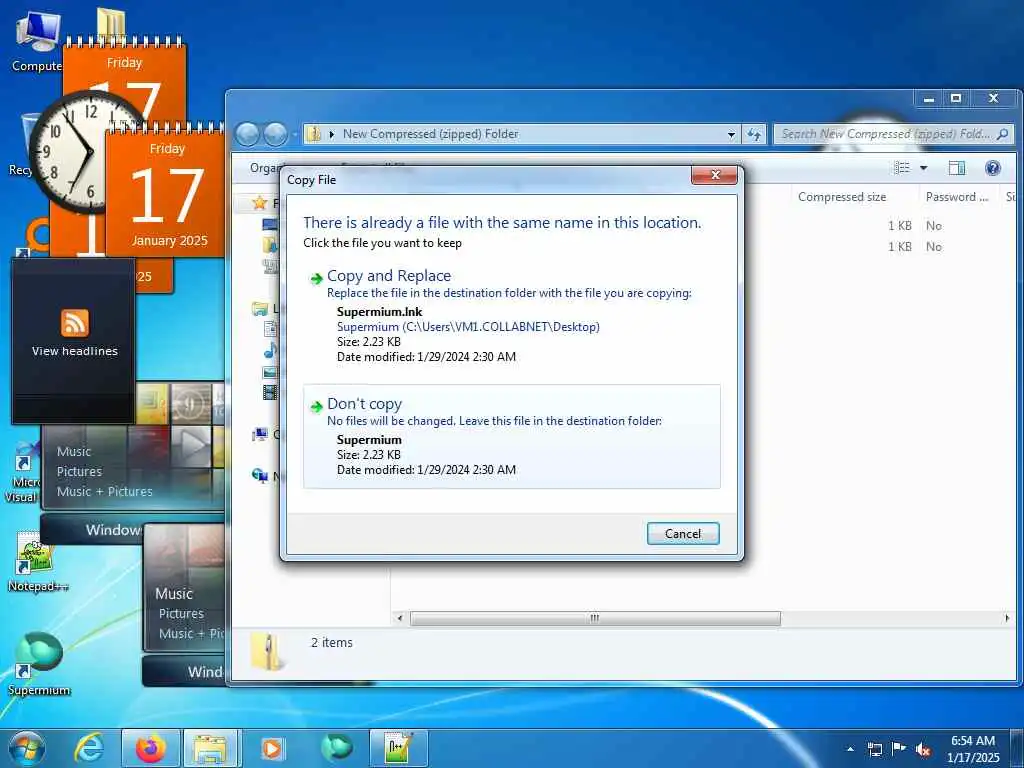The image size is (1024, 768).
Task: Choose the Copy and Replace option
Action: (511, 316)
